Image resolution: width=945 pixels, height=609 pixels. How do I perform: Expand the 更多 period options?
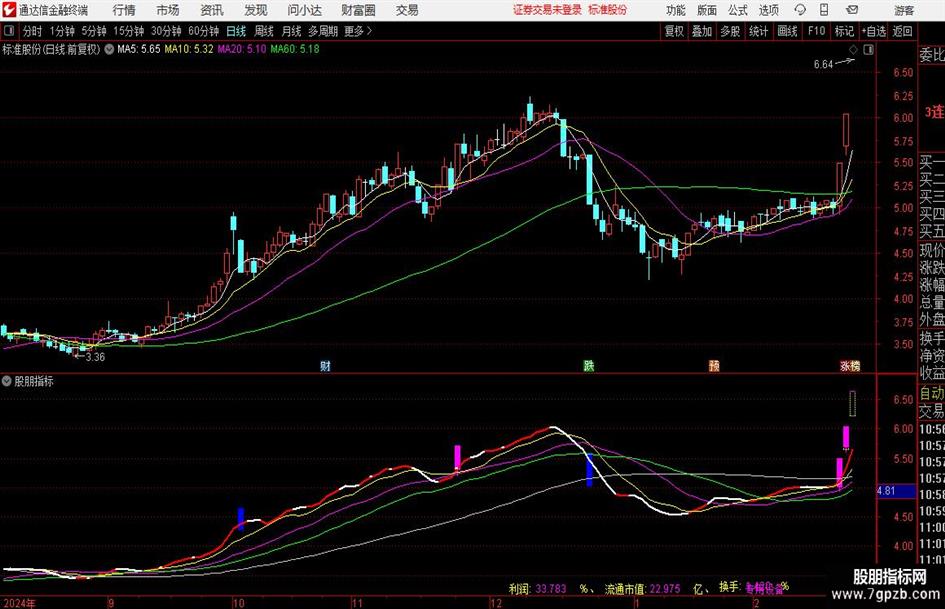click(x=358, y=31)
